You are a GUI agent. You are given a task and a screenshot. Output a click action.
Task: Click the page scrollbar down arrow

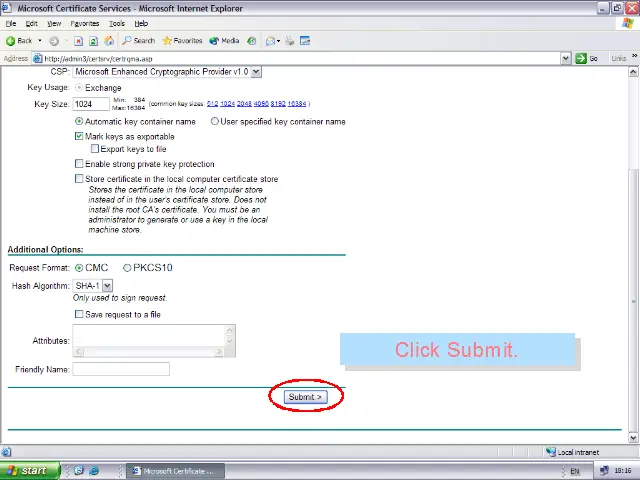click(633, 438)
